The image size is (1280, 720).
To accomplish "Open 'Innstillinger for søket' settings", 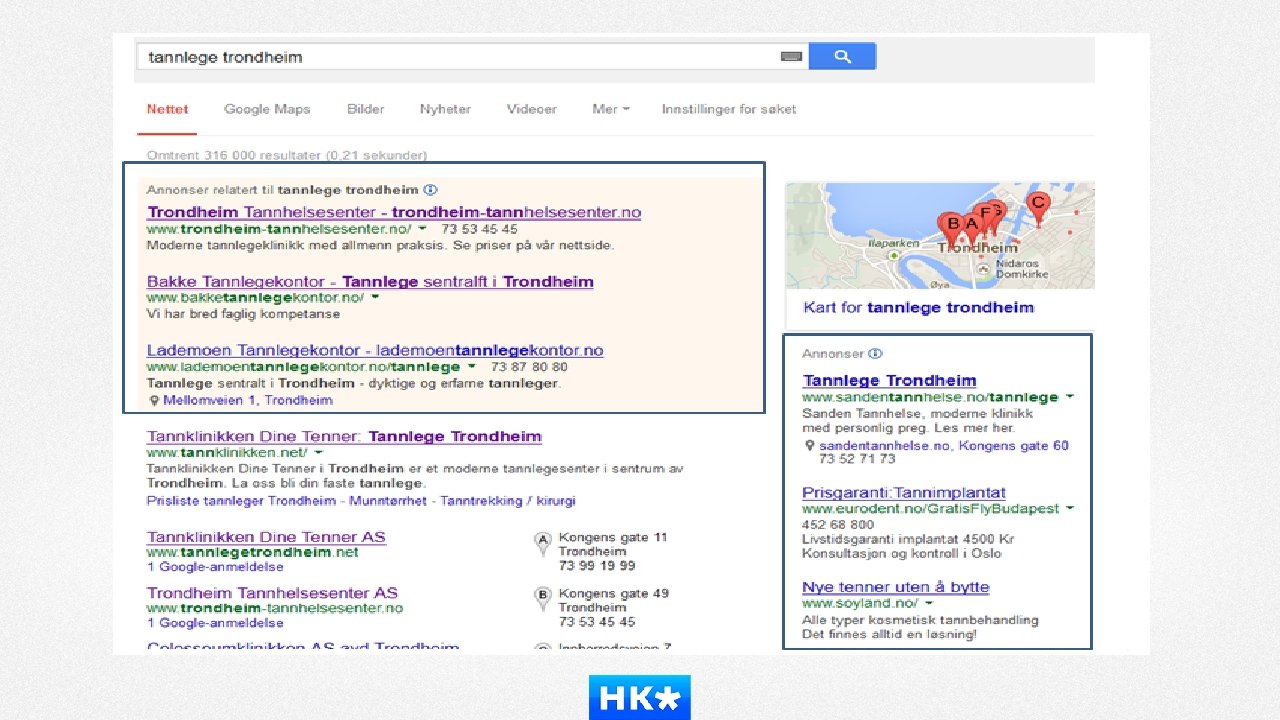I will tap(729, 109).
